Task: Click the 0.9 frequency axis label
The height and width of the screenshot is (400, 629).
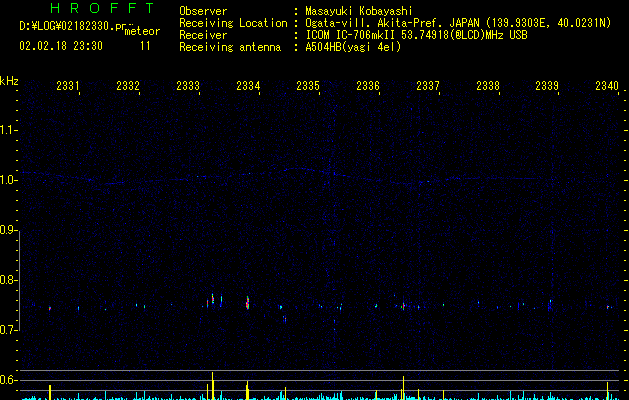Action: (x=8, y=230)
